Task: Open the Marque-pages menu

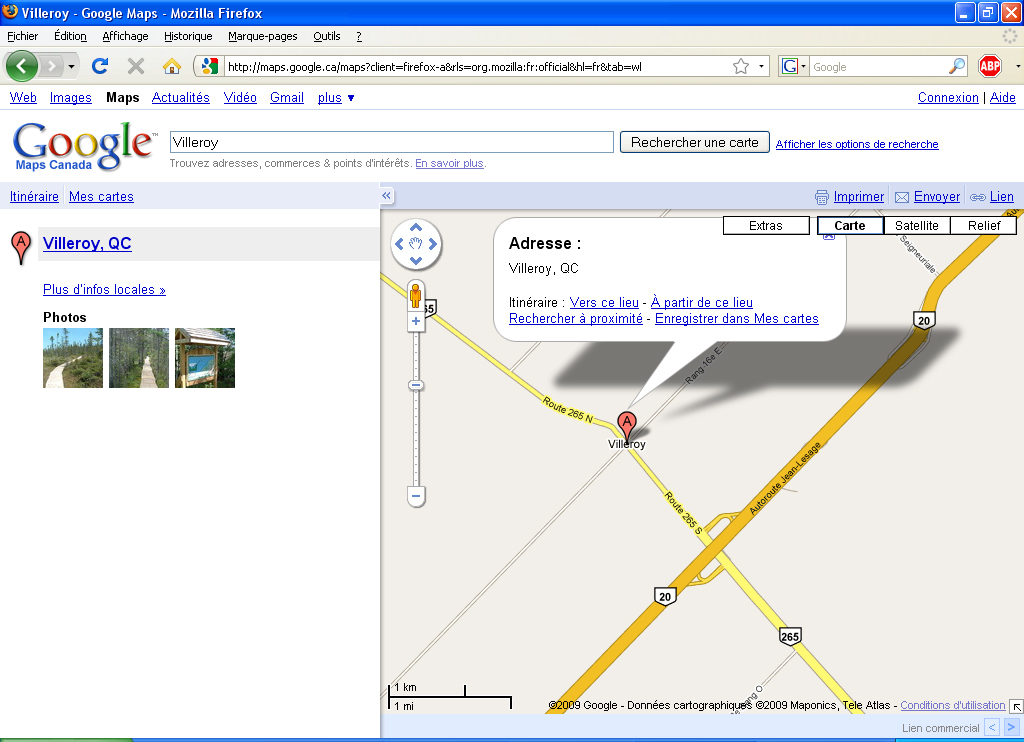Action: point(263,36)
